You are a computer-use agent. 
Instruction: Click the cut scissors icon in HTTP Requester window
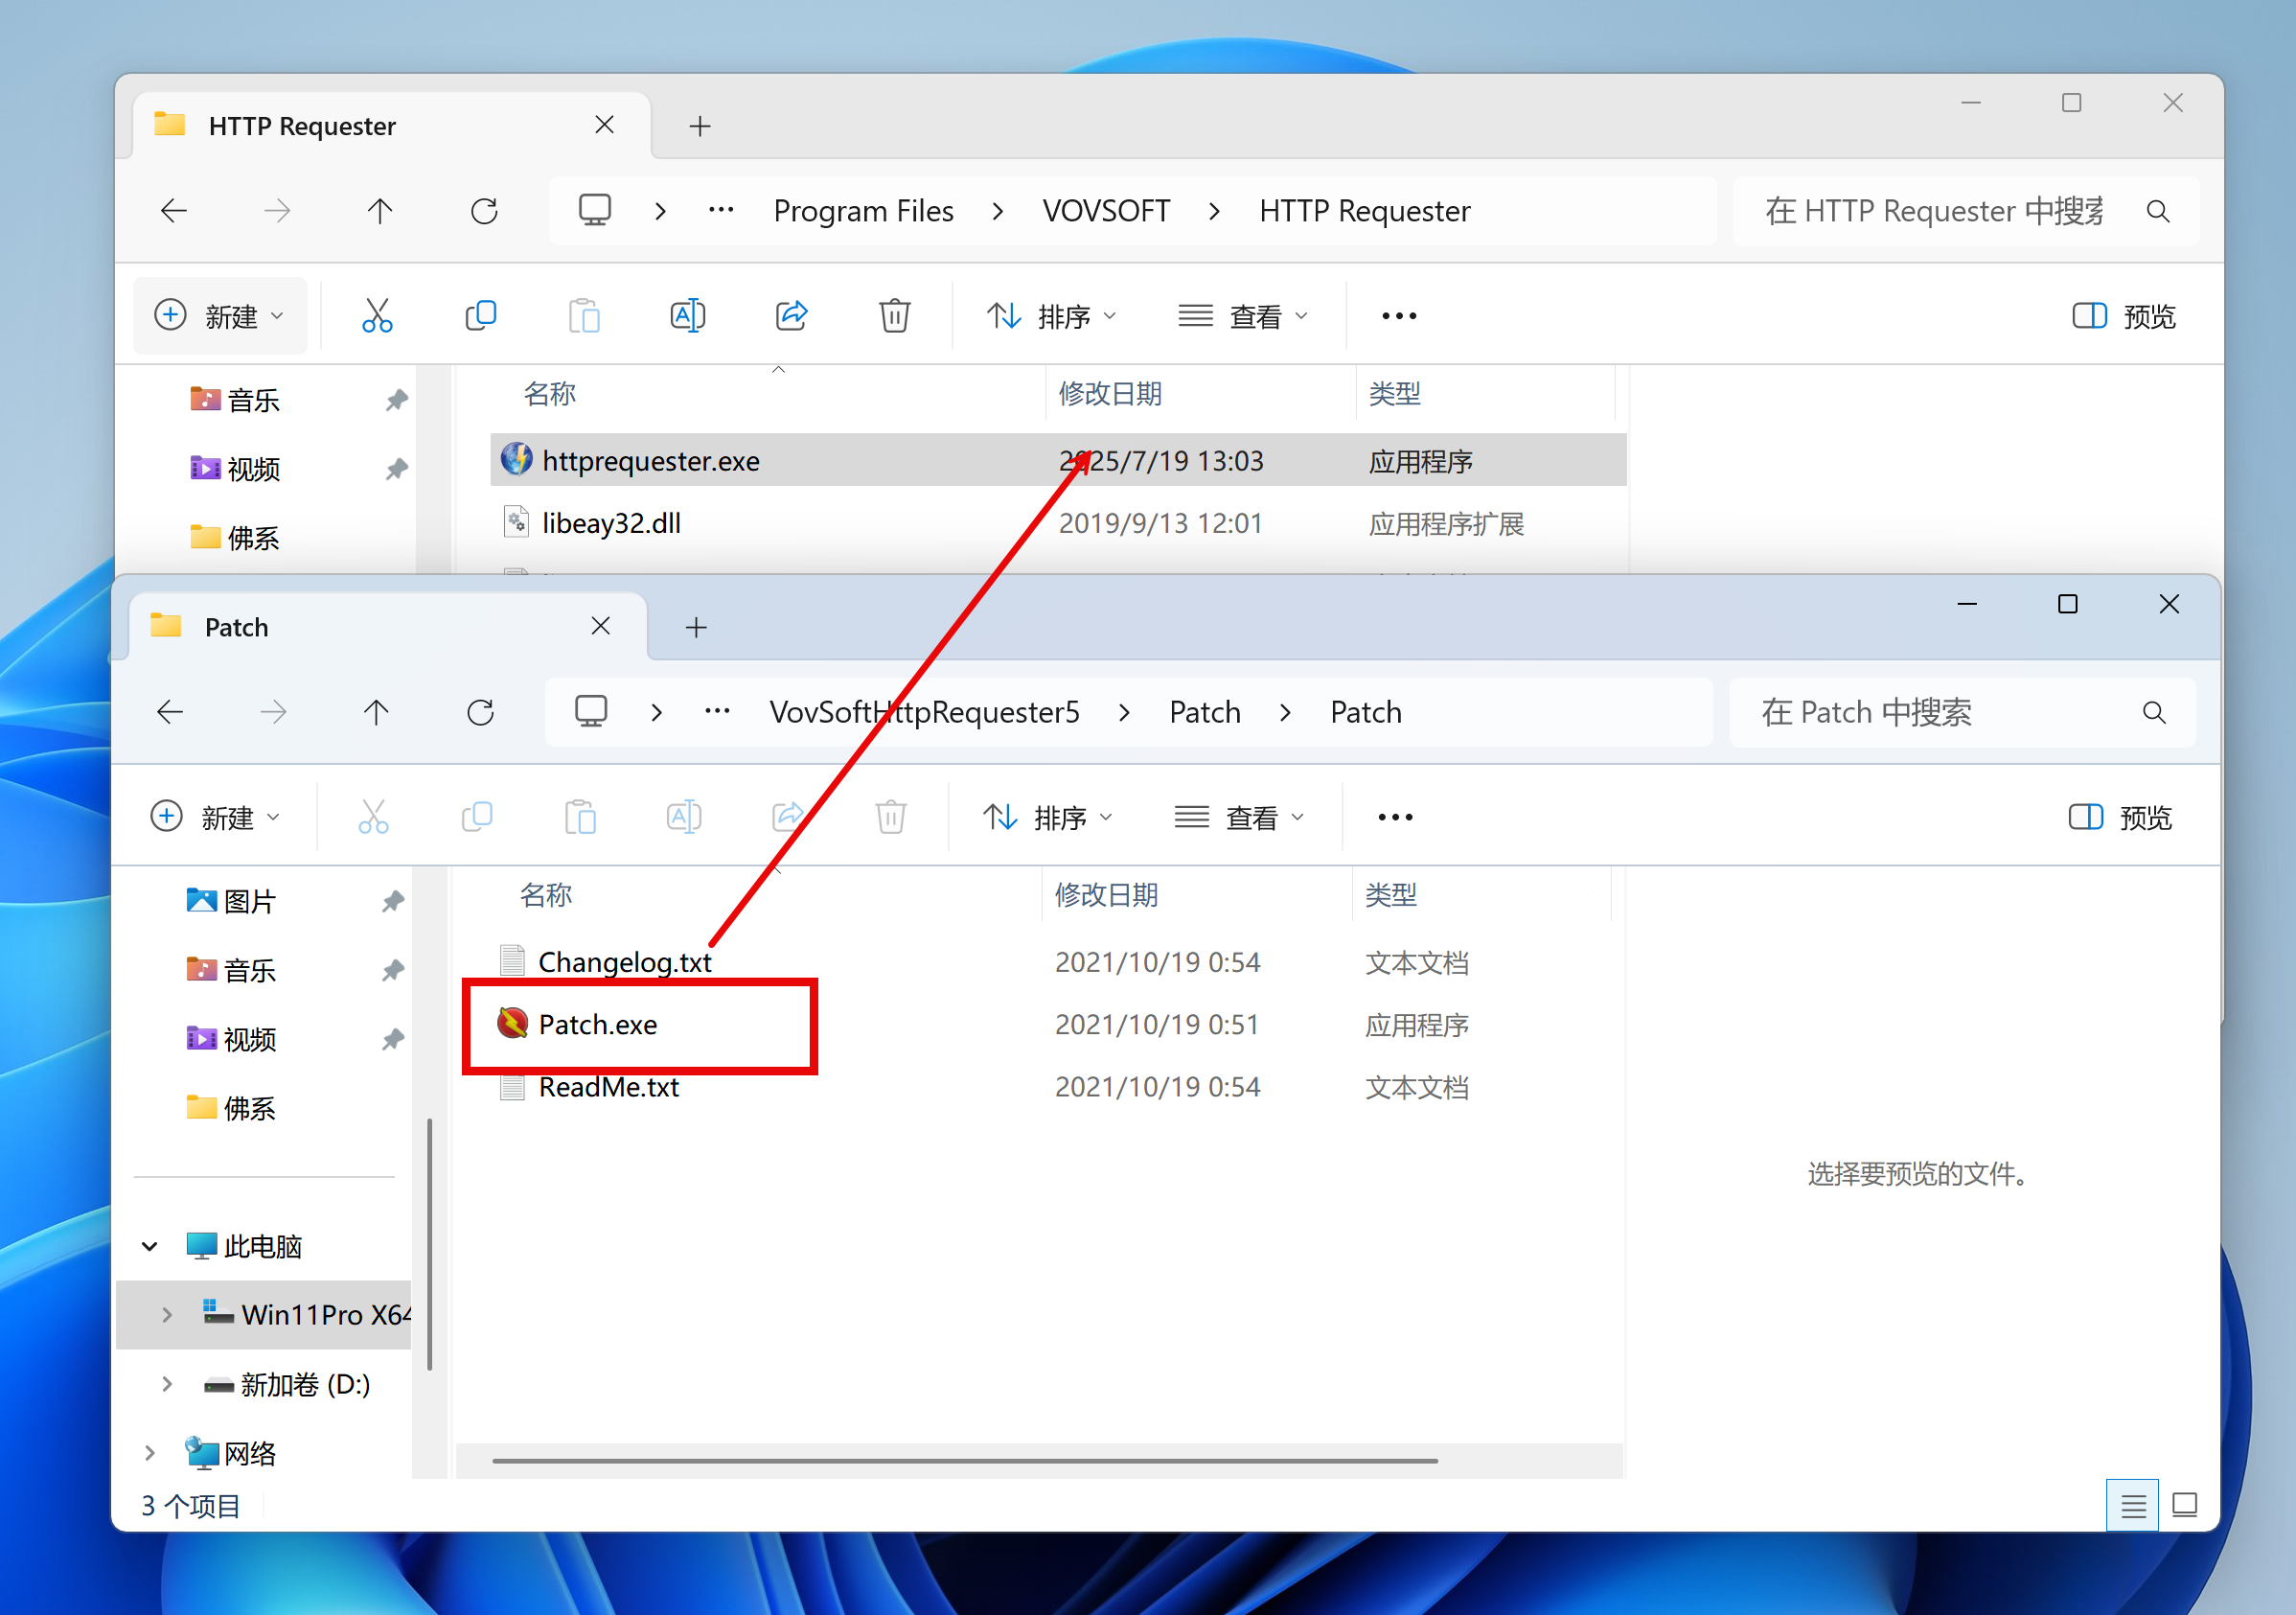pos(377,316)
